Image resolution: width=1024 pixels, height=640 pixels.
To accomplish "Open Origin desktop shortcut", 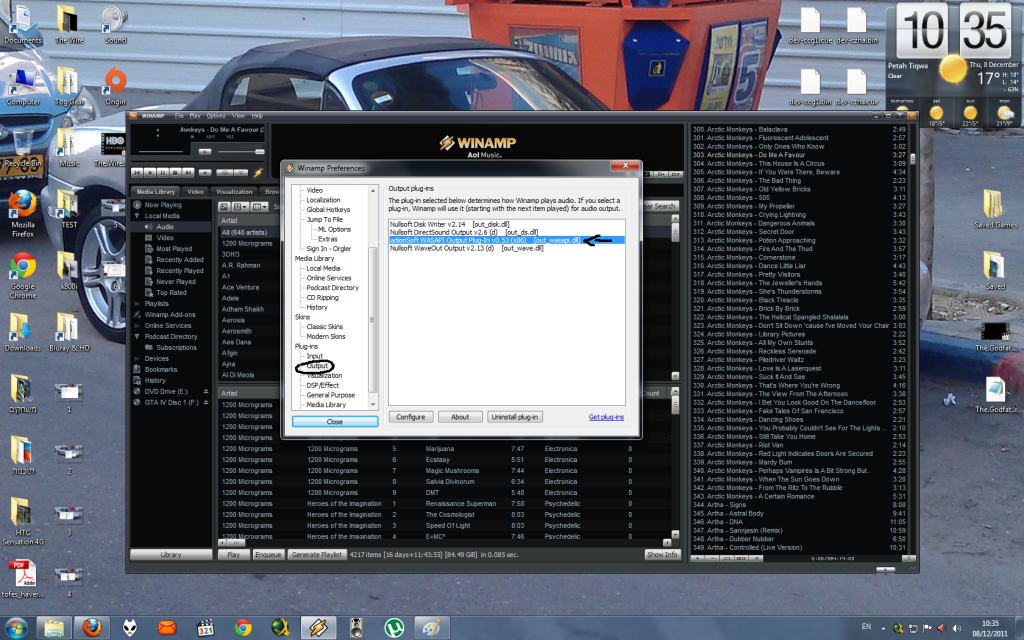I will coord(116,86).
